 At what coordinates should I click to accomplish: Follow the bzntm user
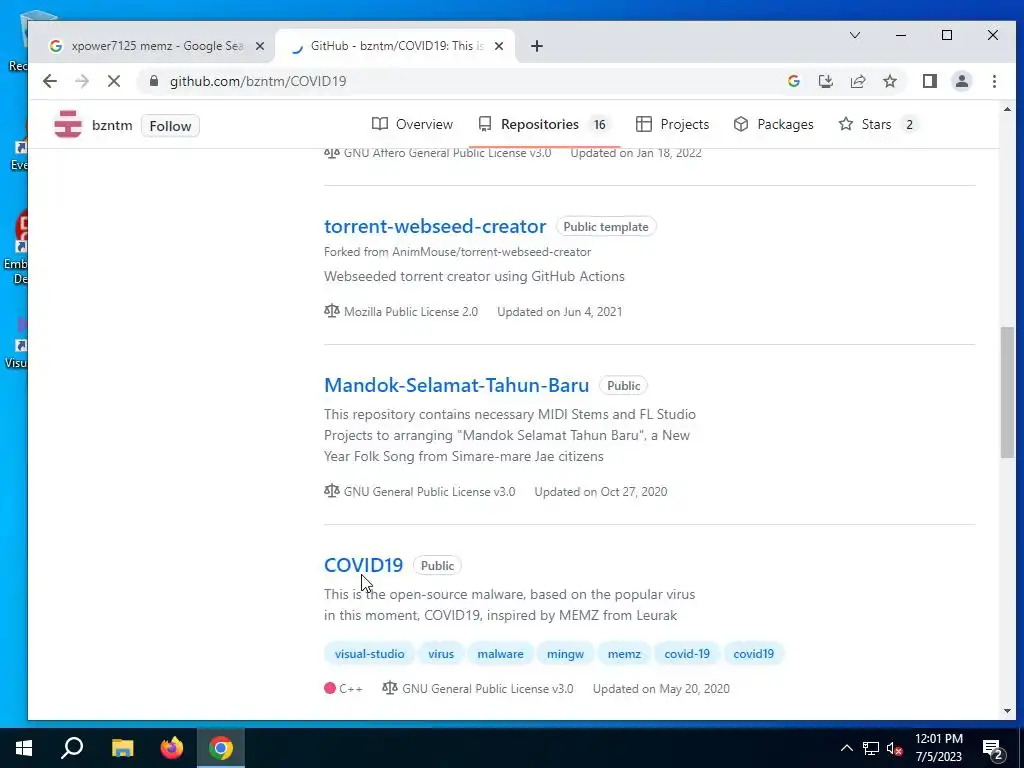[x=170, y=126]
